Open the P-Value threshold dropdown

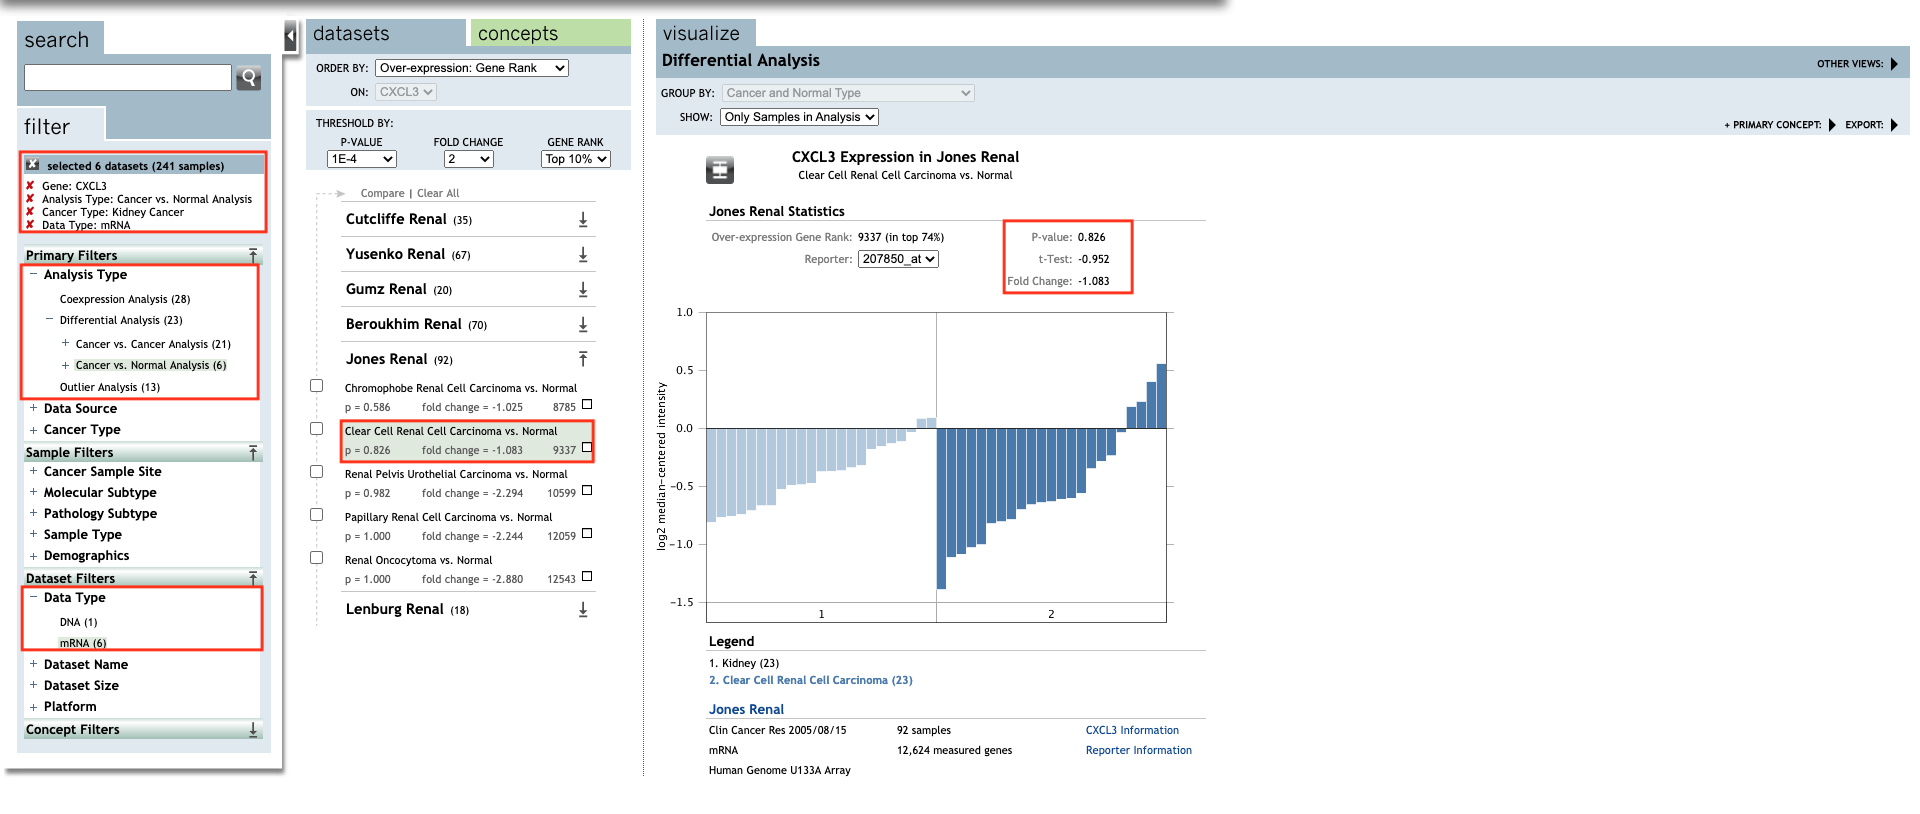(x=362, y=159)
